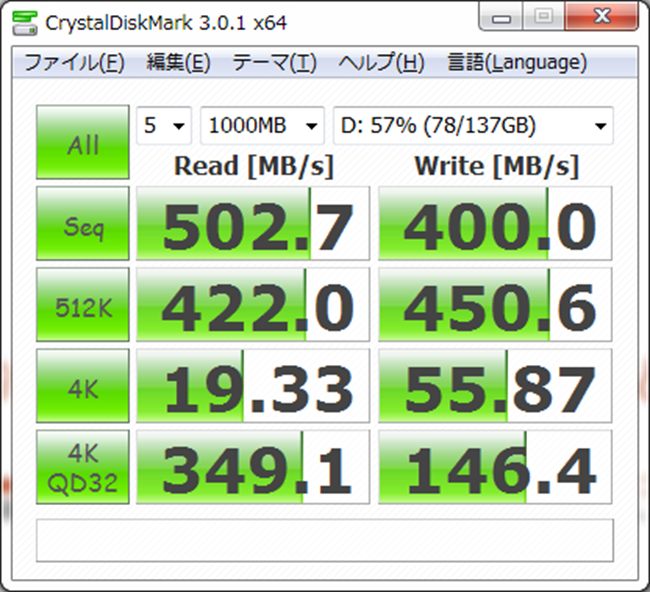Open the テーマ(T) menu
Viewport: 650px width, 592px height.
click(274, 63)
